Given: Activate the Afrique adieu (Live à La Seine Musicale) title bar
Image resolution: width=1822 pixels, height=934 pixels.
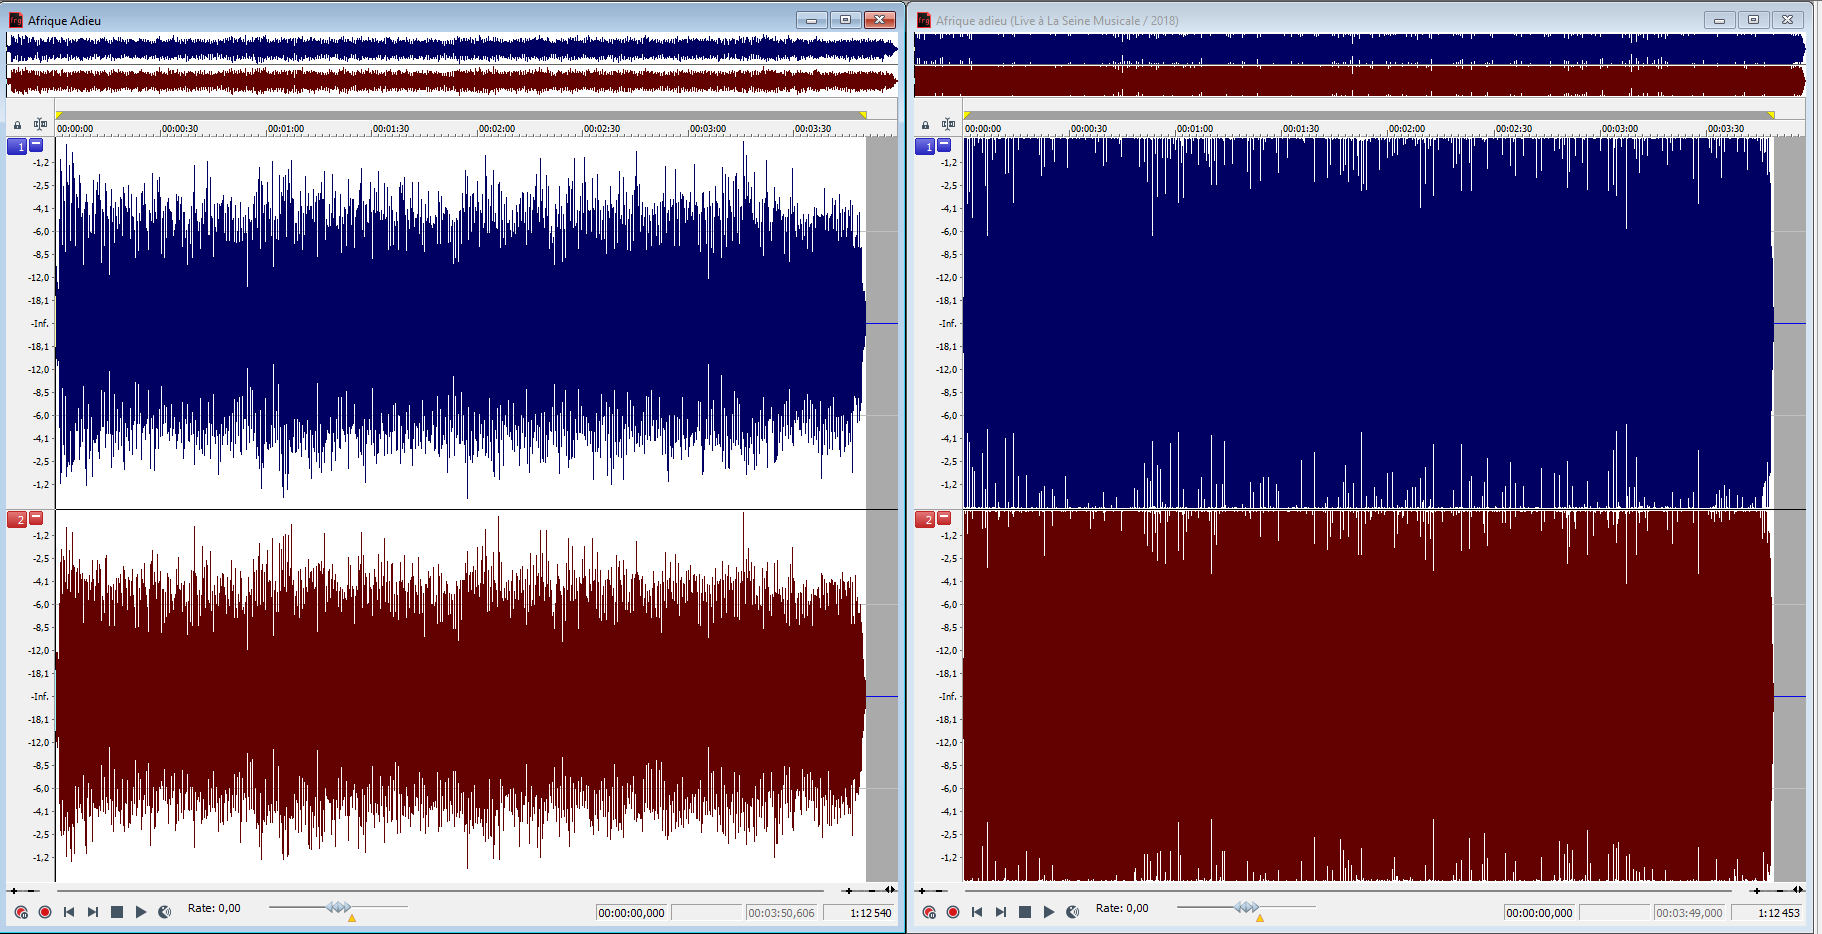Looking at the screenshot, I should pyautogui.click(x=1300, y=20).
